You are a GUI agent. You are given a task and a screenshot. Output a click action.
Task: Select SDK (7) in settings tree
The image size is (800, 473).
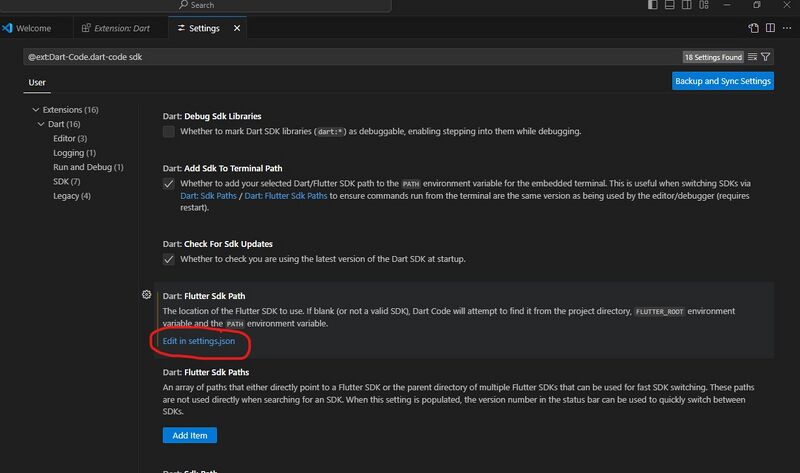pos(66,181)
